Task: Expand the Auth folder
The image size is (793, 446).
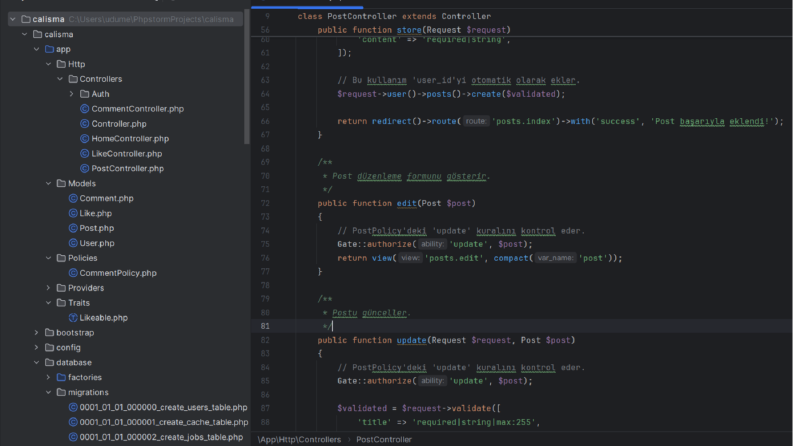Action: point(72,94)
